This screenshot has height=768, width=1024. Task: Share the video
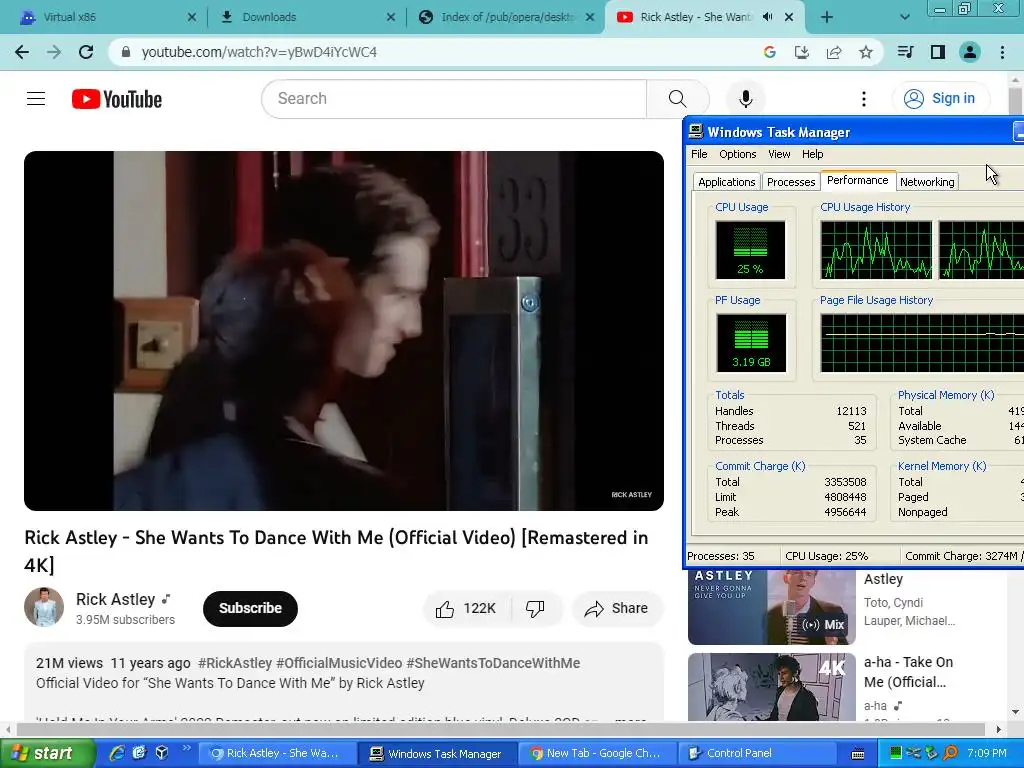tap(617, 609)
